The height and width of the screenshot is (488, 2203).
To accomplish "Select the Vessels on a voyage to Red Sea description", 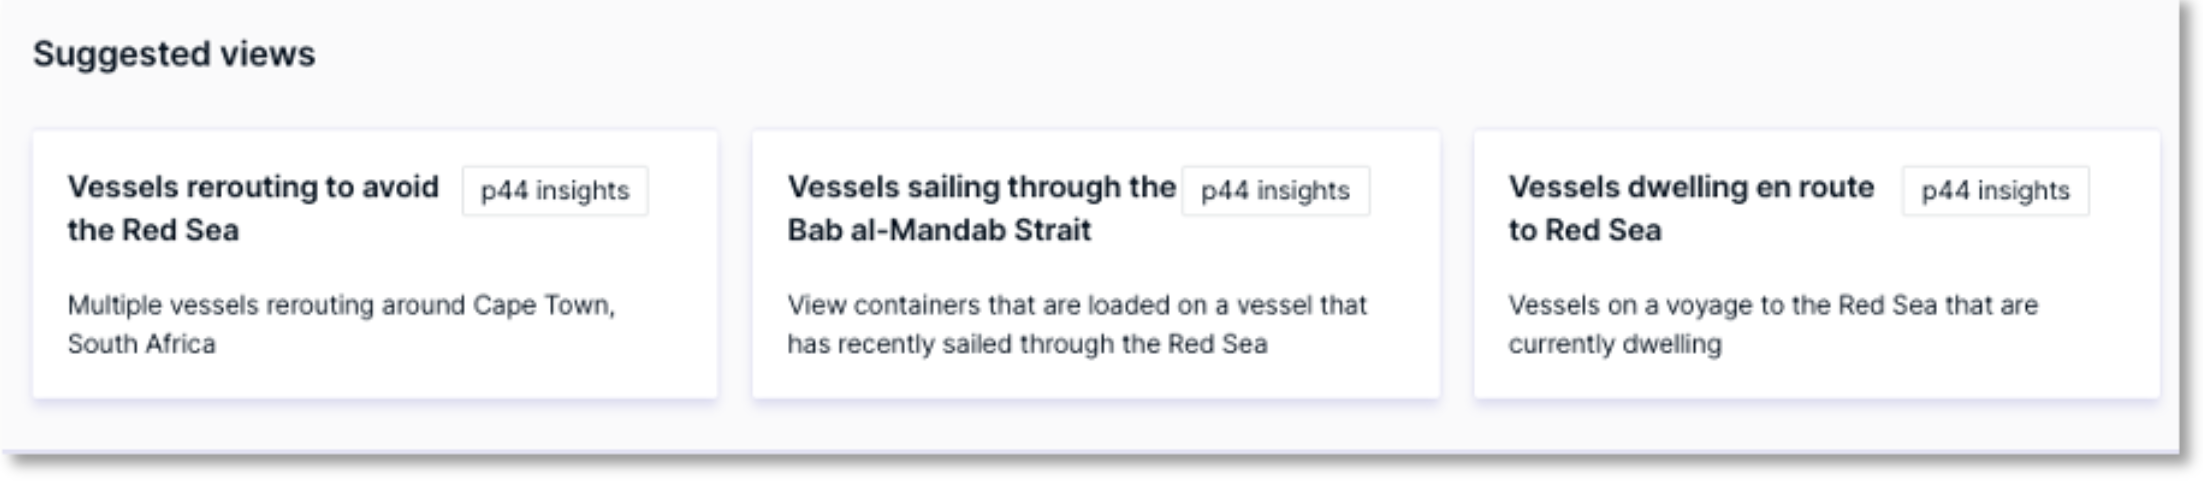I will point(1772,305).
